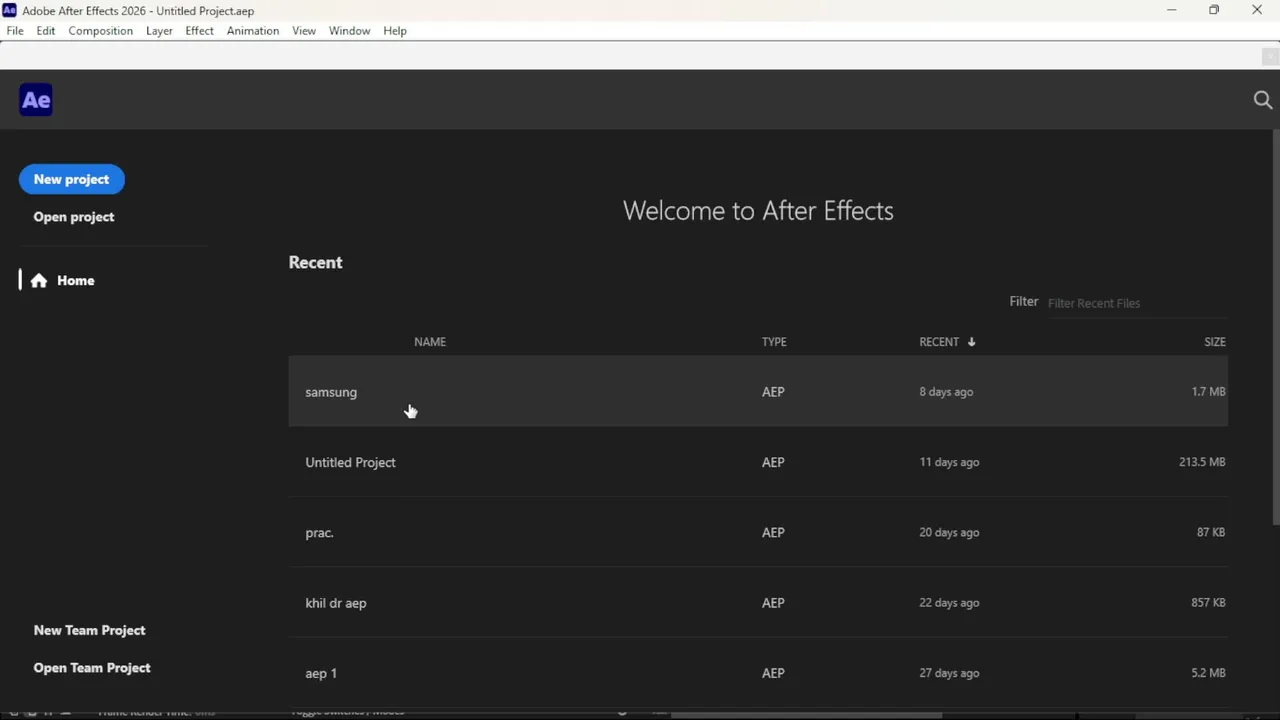This screenshot has width=1280, height=720.
Task: Click the vertical scrollbar of Home screen
Action: (1275, 328)
